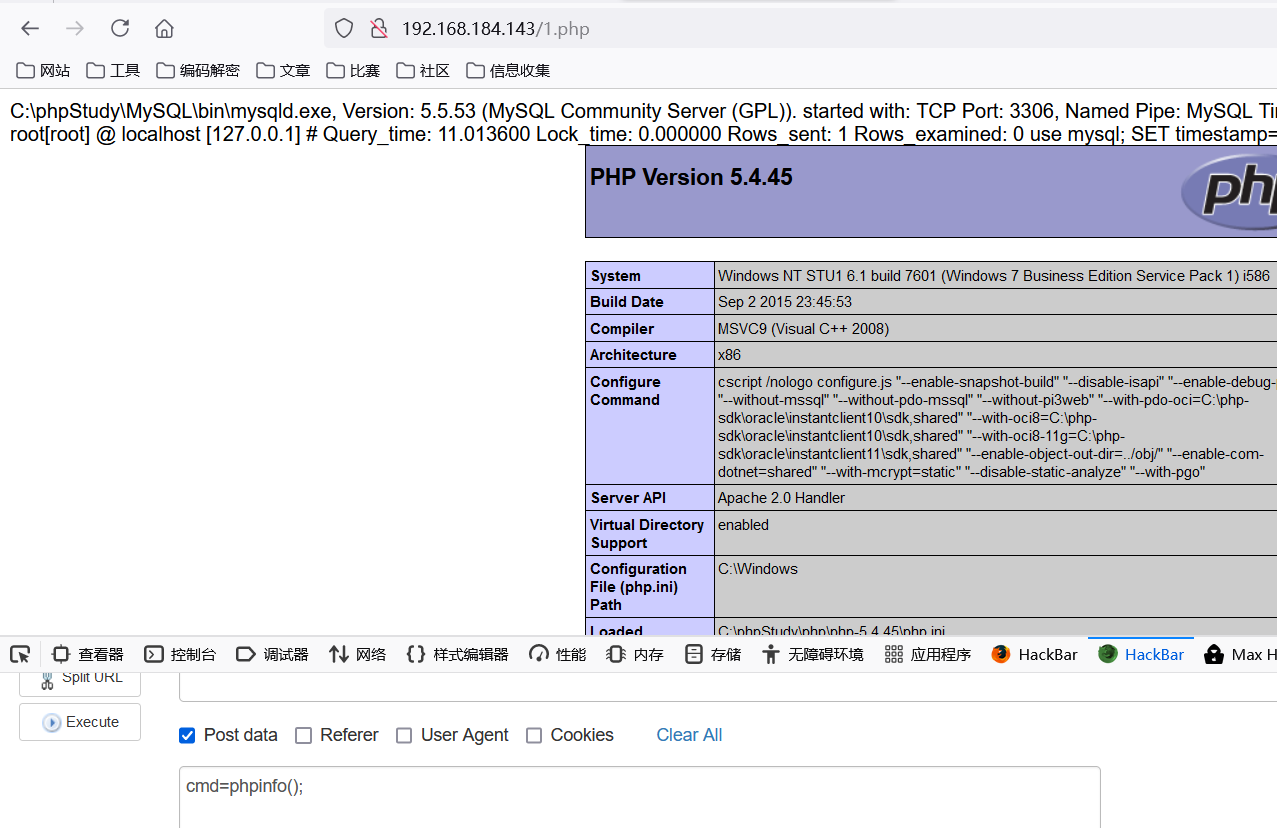Switch to the 存储 storage tab
This screenshot has width=1277, height=828.
click(x=713, y=654)
